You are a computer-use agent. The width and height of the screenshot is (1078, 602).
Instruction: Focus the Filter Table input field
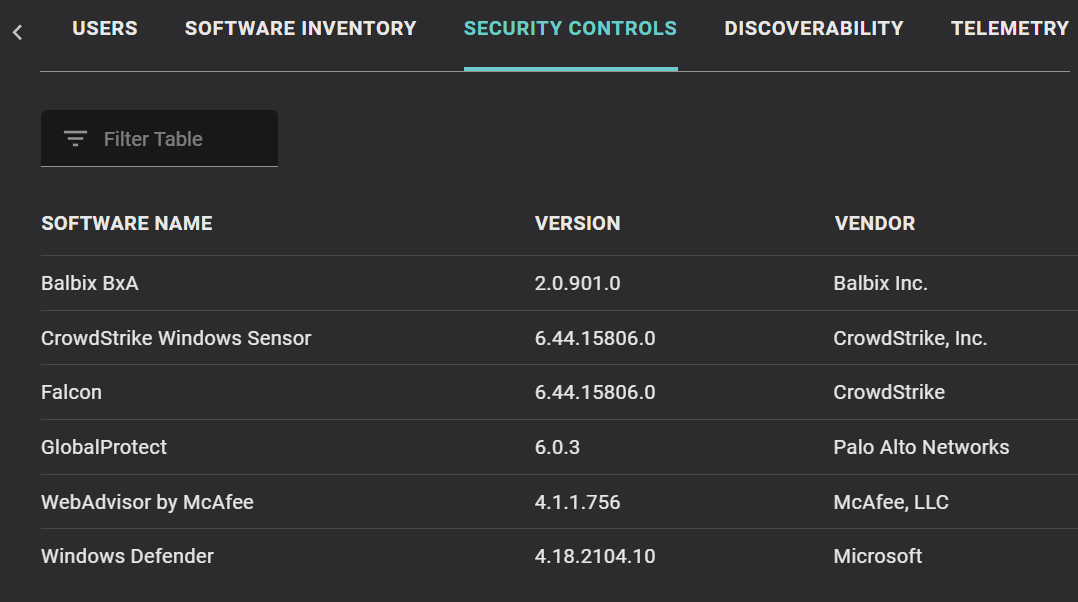[x=160, y=138]
